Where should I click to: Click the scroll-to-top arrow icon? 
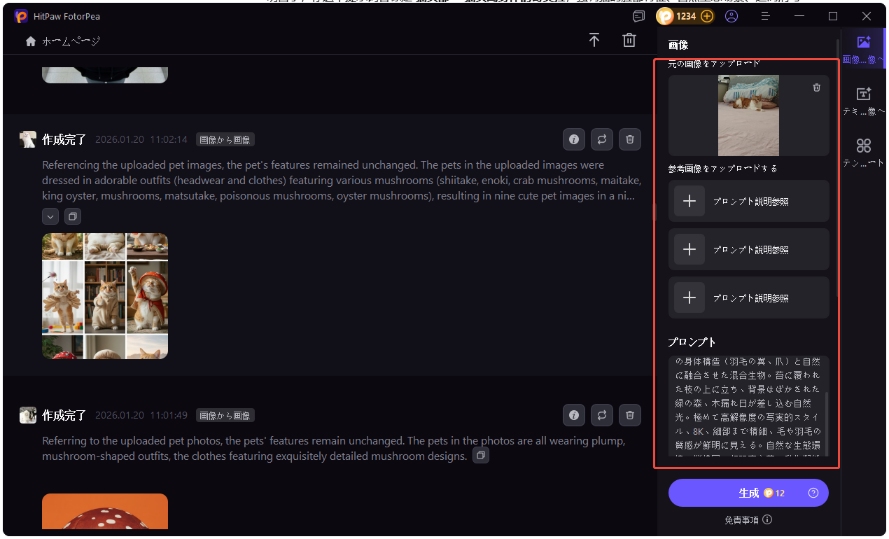tap(594, 40)
